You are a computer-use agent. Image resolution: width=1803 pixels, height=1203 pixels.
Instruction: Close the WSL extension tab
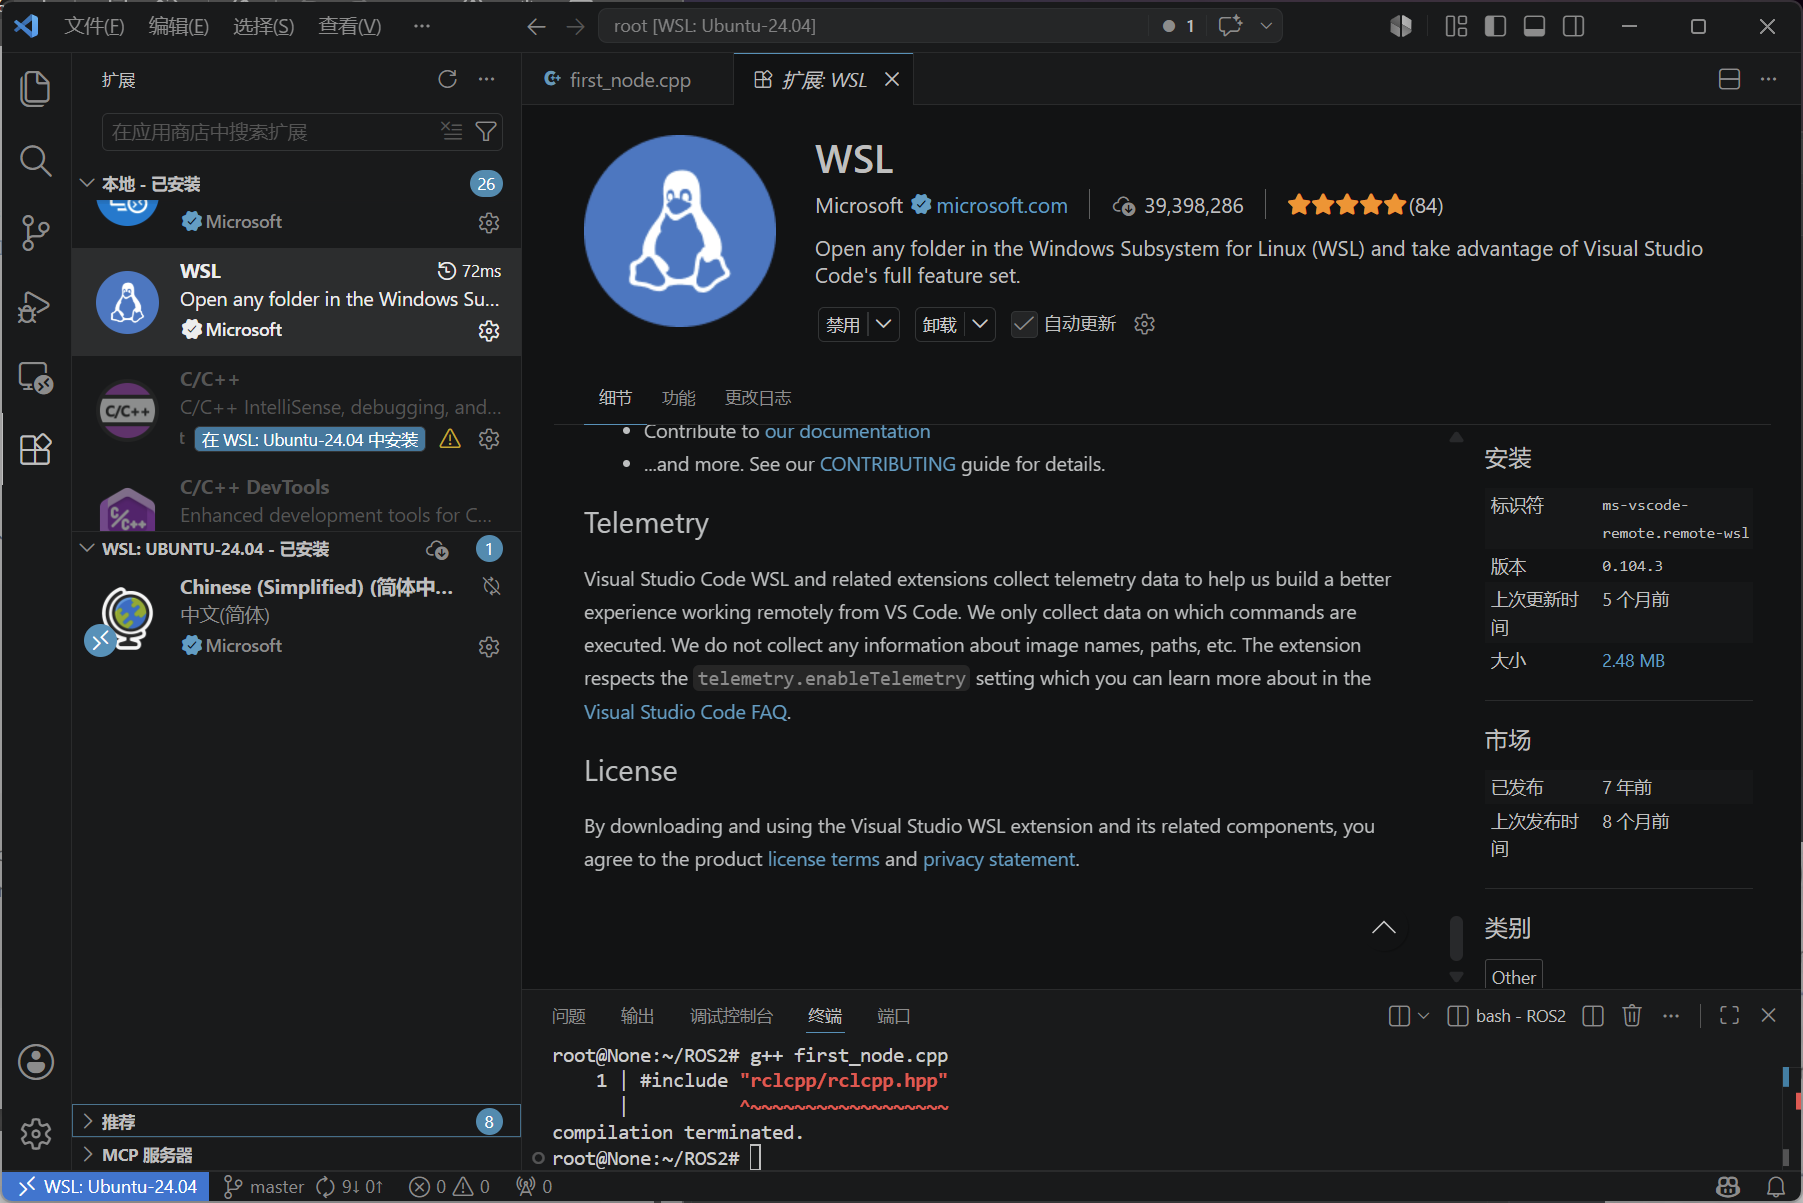tap(892, 79)
